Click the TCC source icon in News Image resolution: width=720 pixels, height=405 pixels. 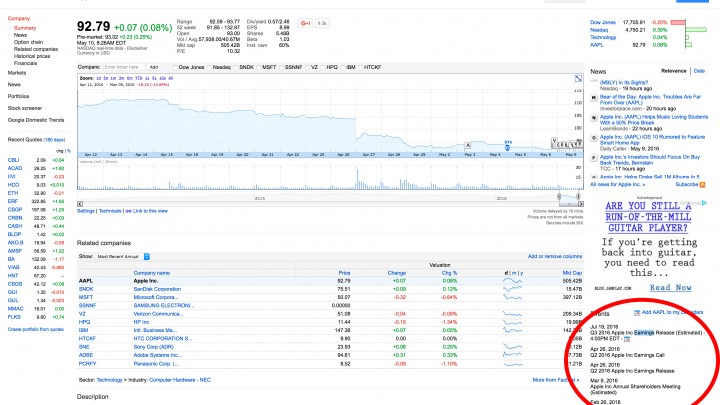[x=594, y=158]
